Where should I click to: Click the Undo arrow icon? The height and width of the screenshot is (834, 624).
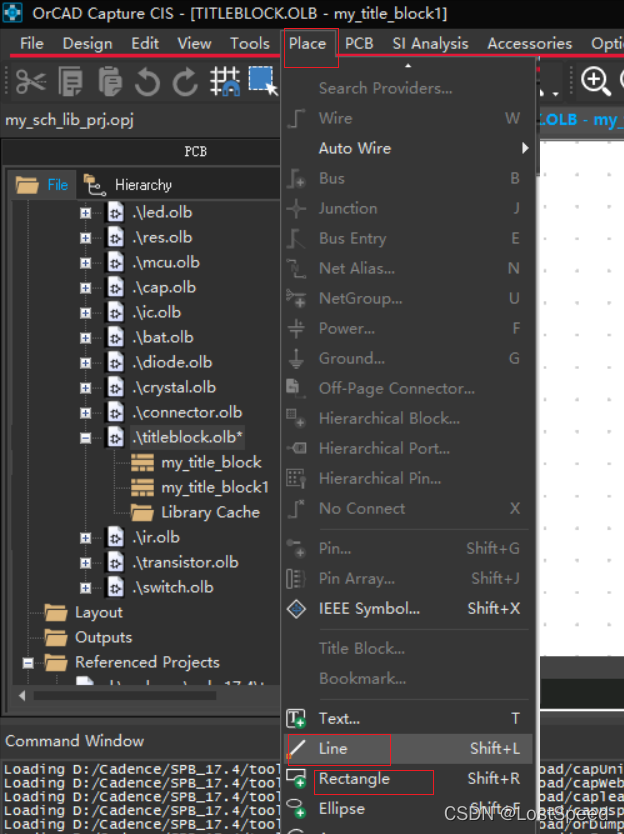(147, 82)
